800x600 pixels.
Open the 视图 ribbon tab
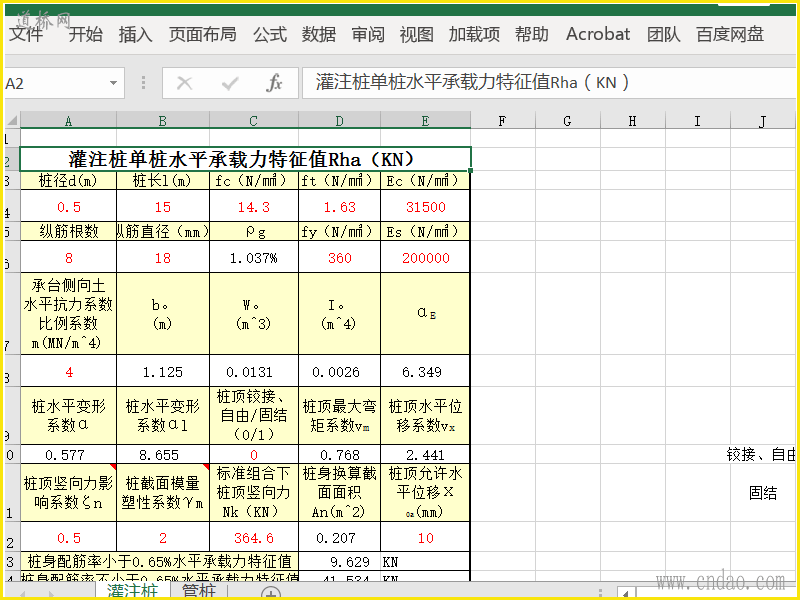[416, 34]
